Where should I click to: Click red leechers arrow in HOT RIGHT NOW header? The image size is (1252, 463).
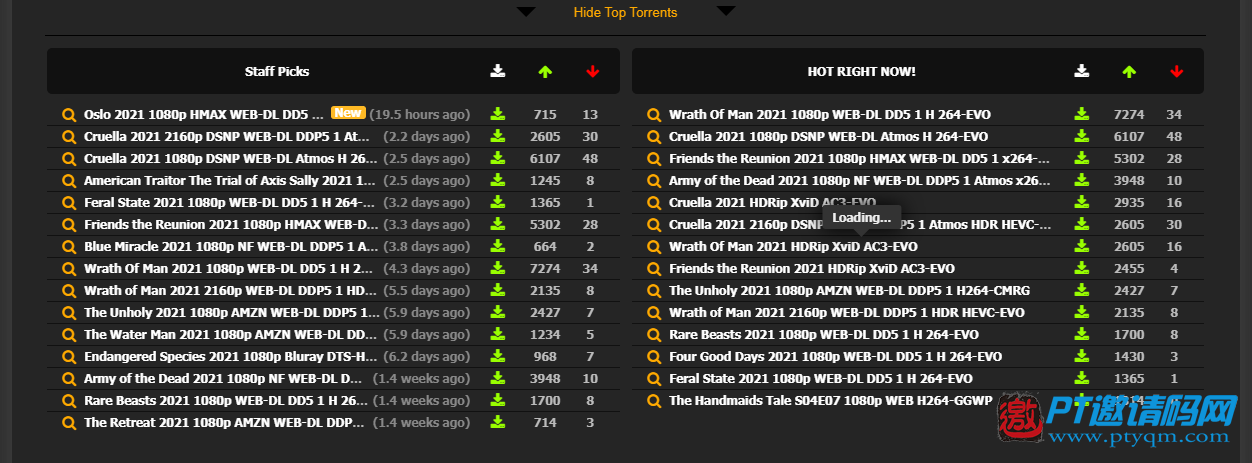tap(1176, 71)
